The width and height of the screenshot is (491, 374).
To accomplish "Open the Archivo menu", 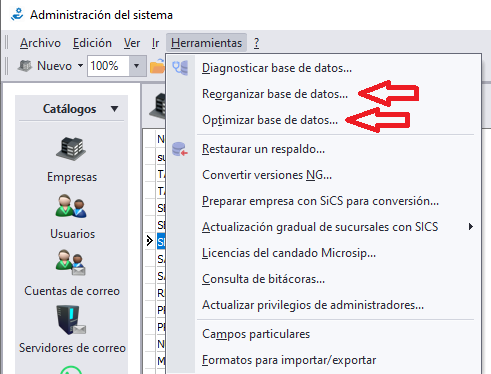I will (40, 43).
